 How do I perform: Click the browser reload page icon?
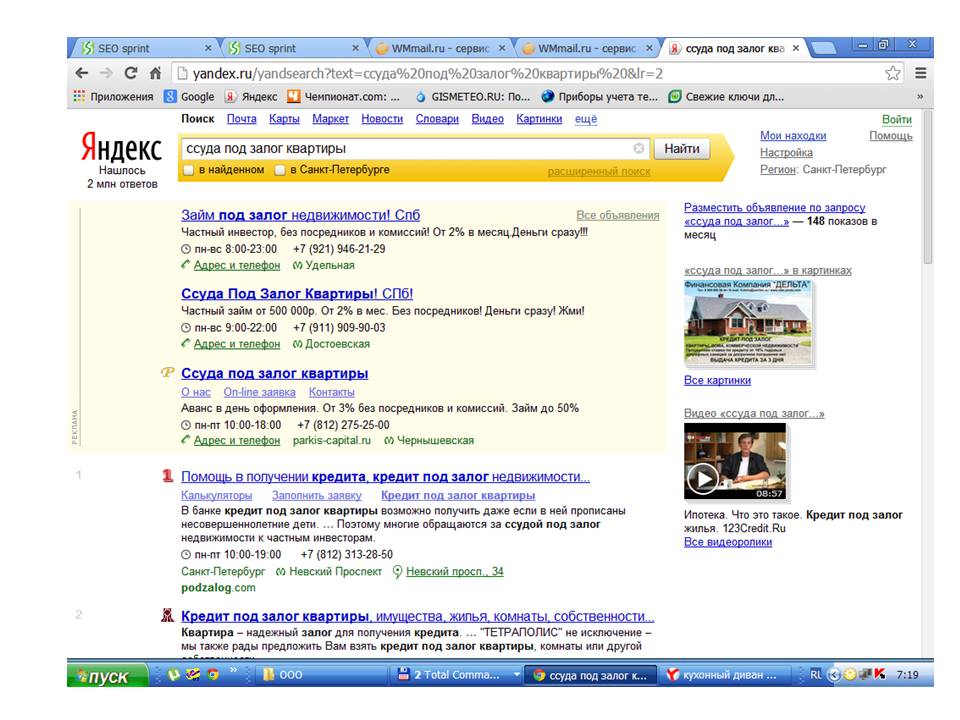click(130, 73)
